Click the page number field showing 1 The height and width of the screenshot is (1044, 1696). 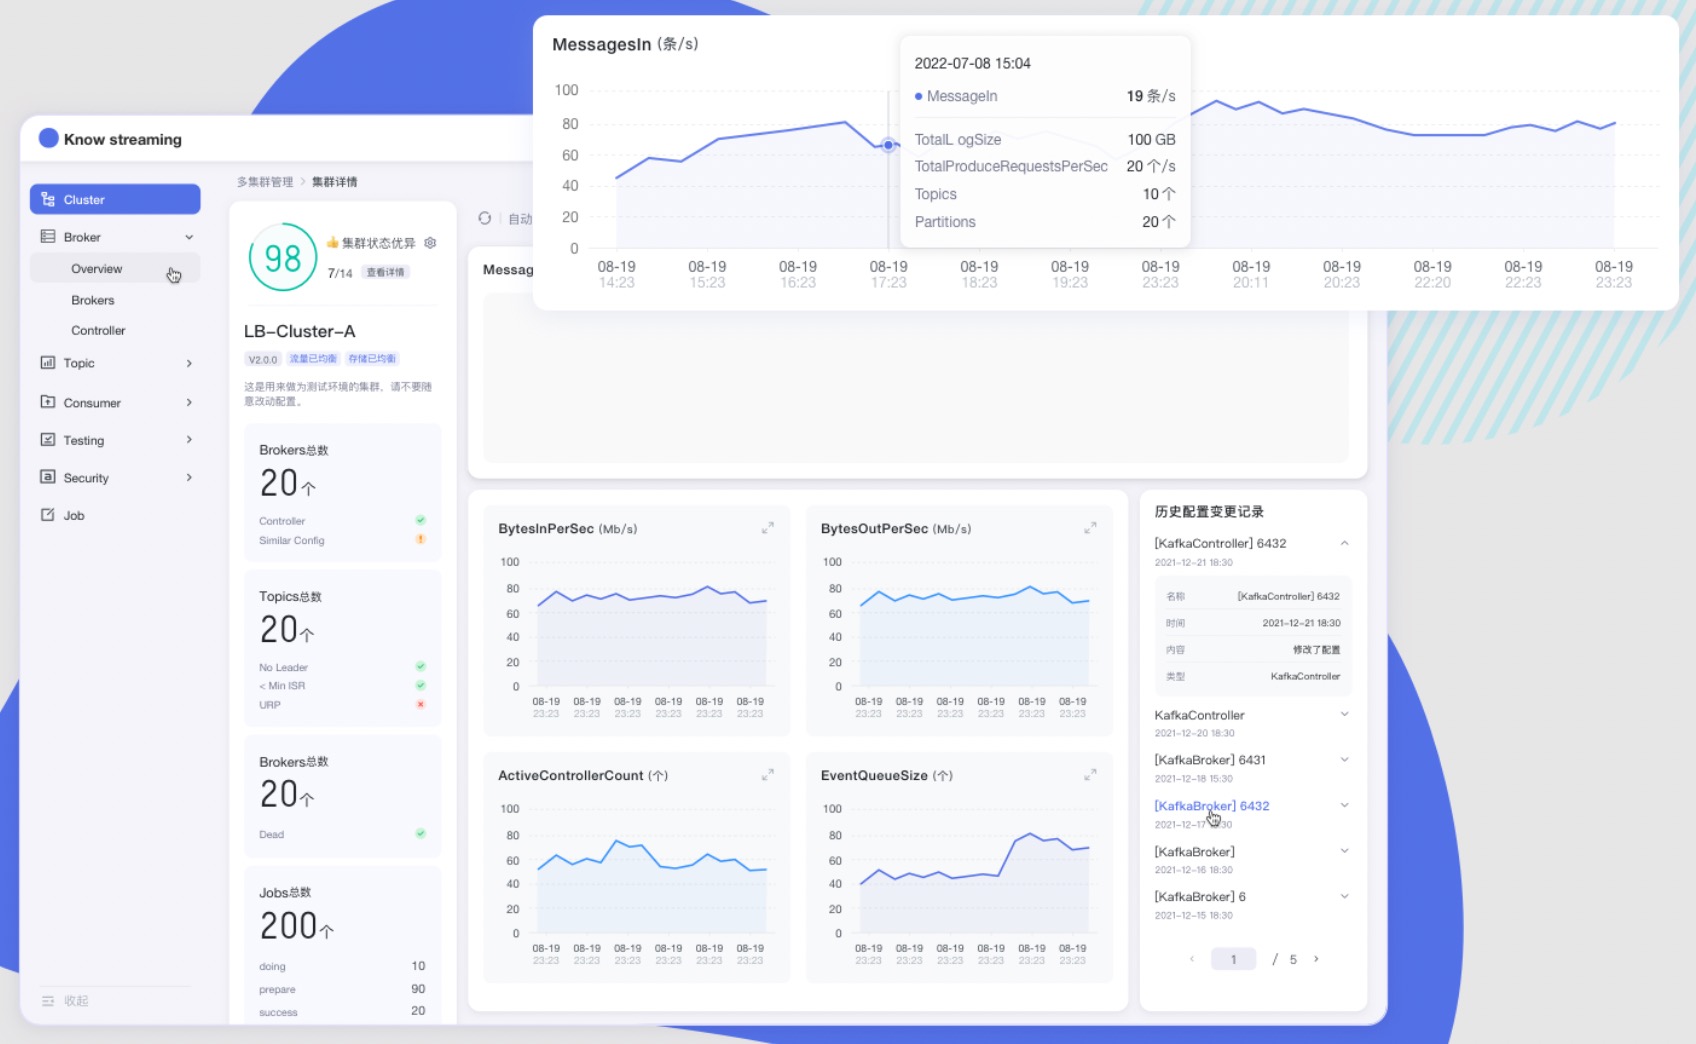point(1233,959)
